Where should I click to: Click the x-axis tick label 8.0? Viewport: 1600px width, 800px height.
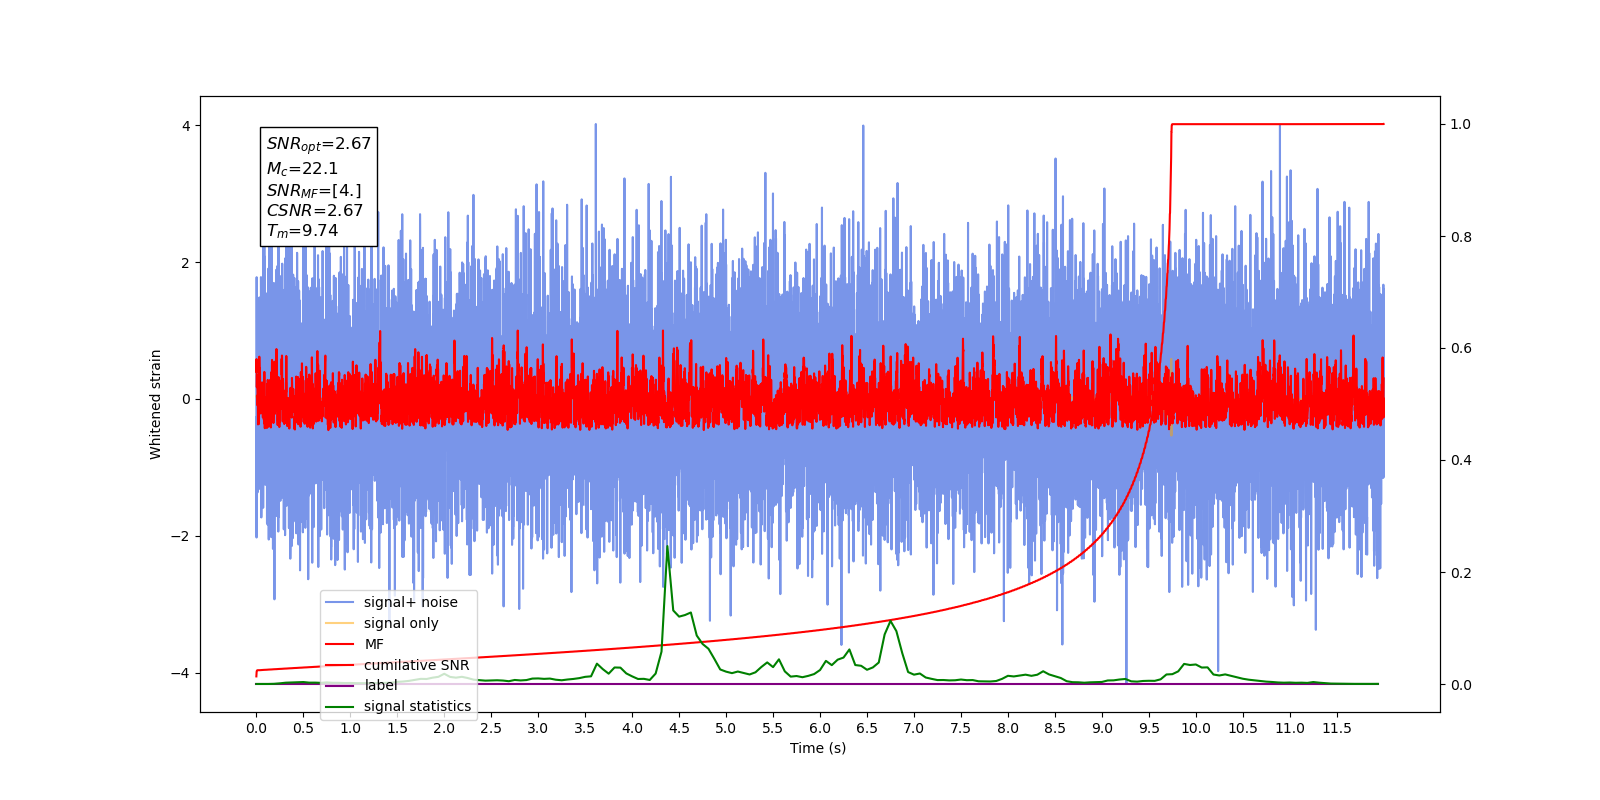click(1008, 728)
